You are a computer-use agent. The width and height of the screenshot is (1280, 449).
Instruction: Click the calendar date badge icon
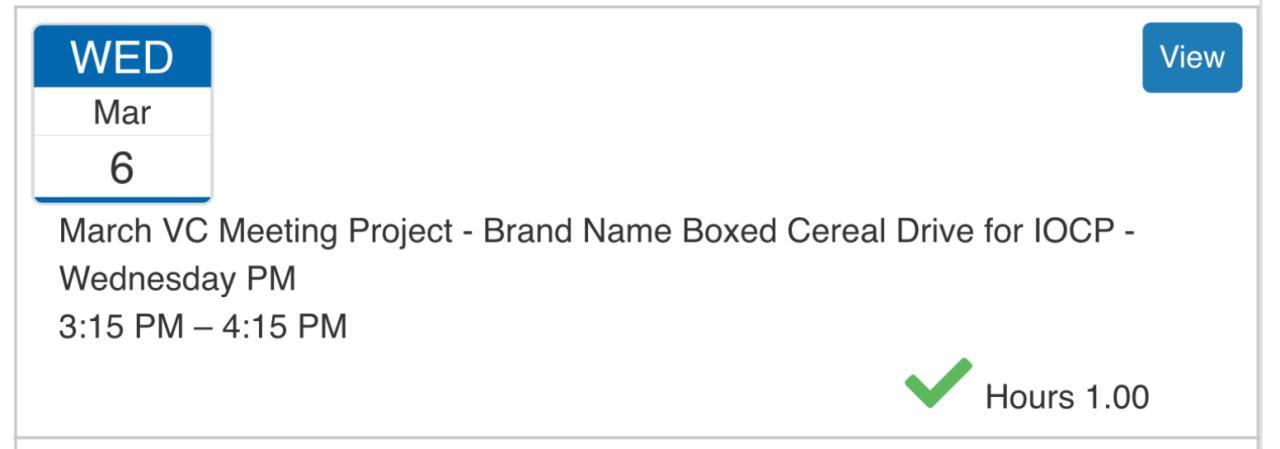122,113
